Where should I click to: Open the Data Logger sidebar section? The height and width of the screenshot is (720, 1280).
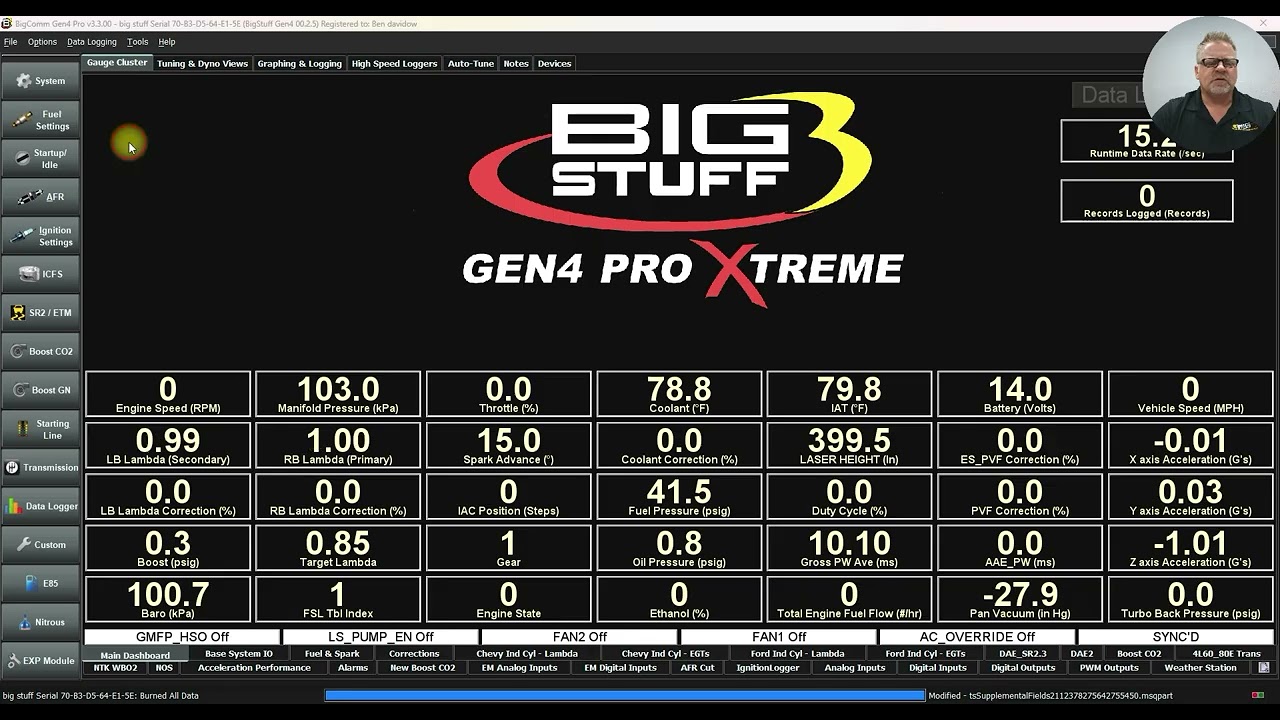coord(41,506)
